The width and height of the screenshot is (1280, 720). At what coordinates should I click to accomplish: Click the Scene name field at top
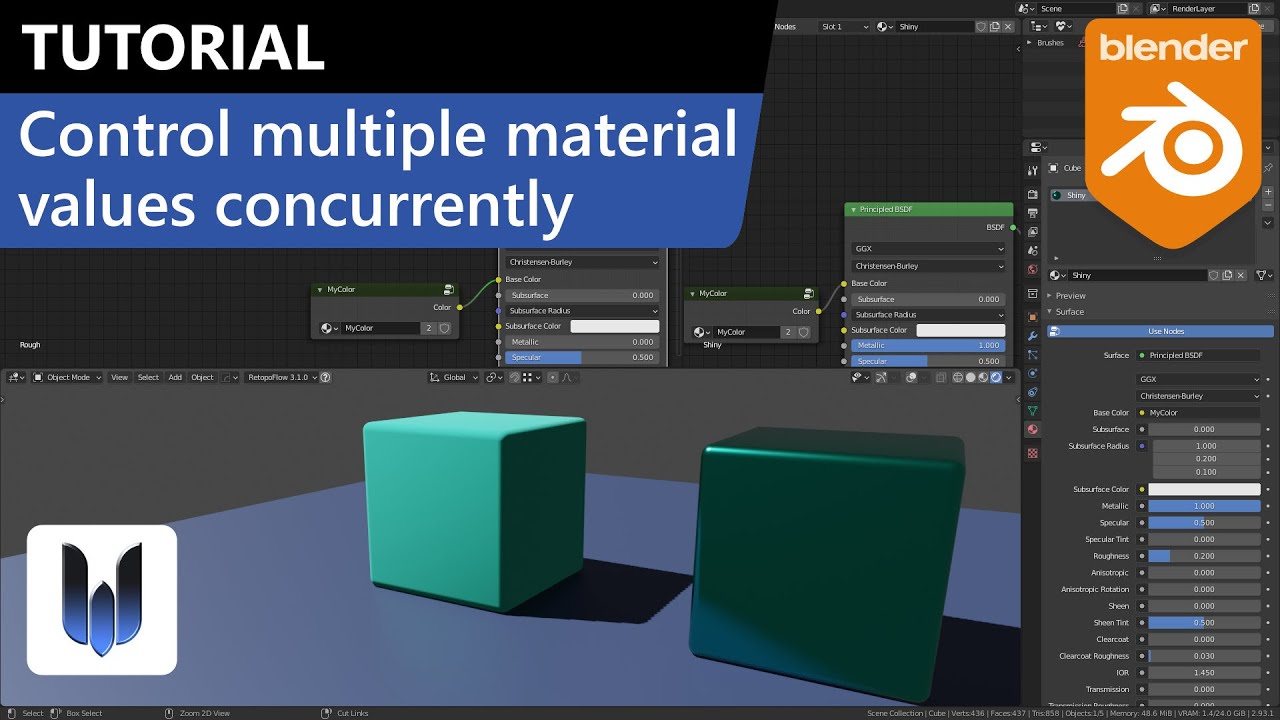coord(1077,8)
